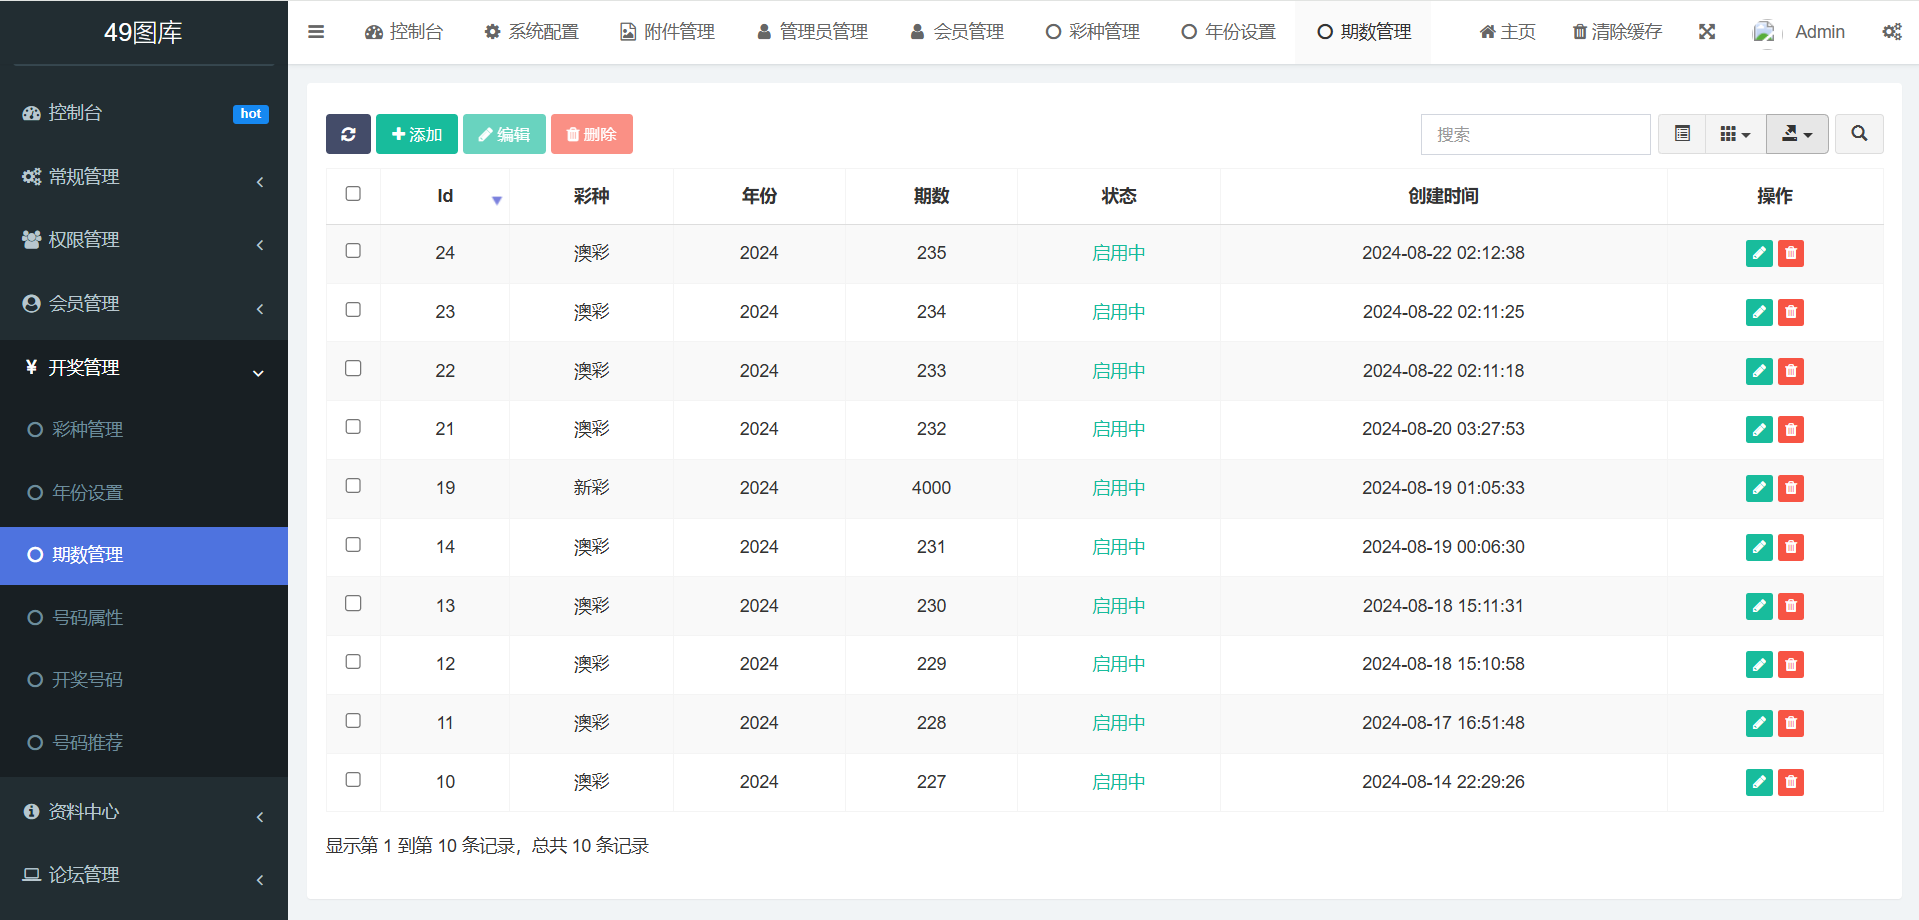Click delete trash icon for period 4000

click(1791, 488)
